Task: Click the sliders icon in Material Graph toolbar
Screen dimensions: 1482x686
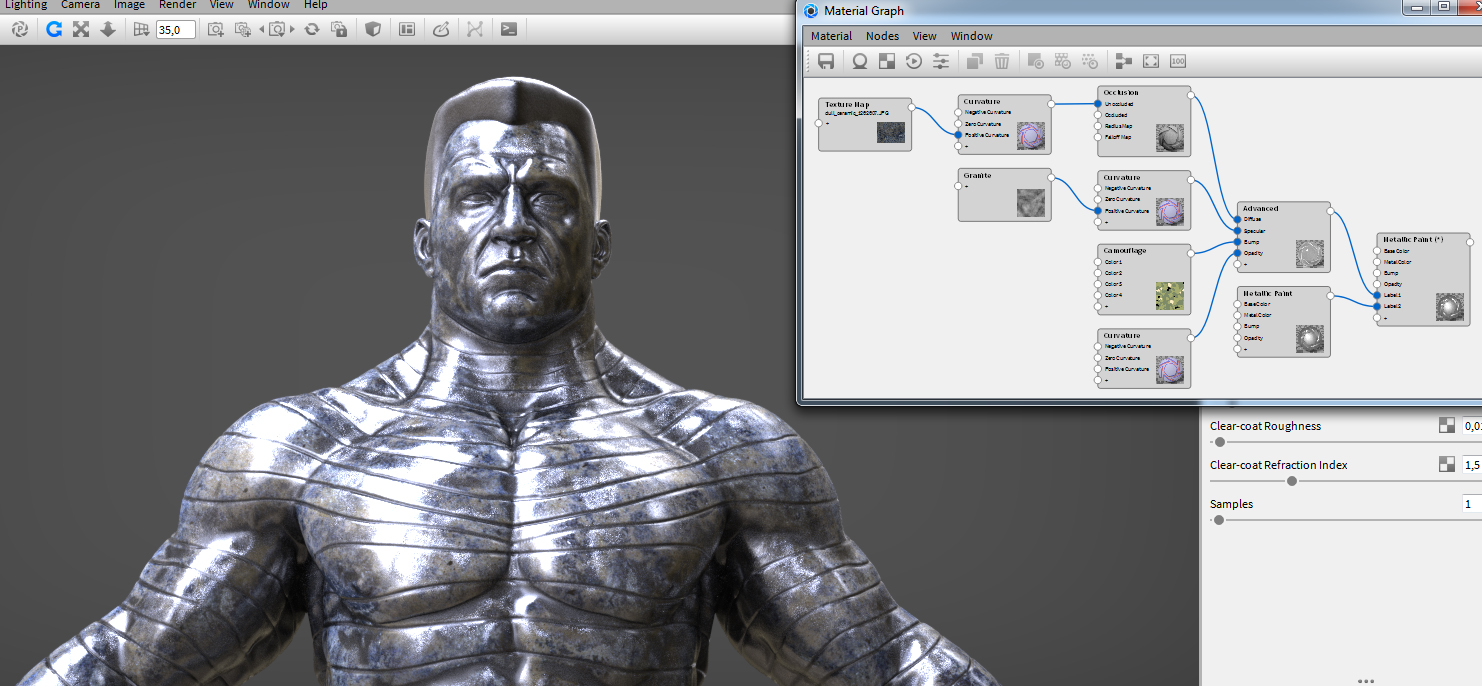Action: pyautogui.click(x=941, y=61)
